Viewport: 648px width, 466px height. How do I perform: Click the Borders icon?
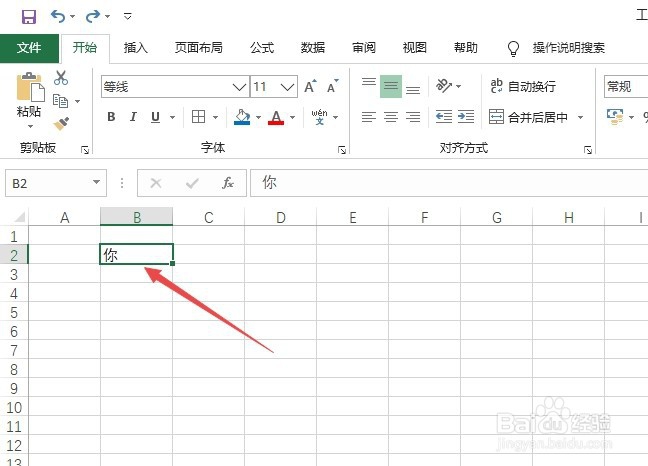coord(198,117)
